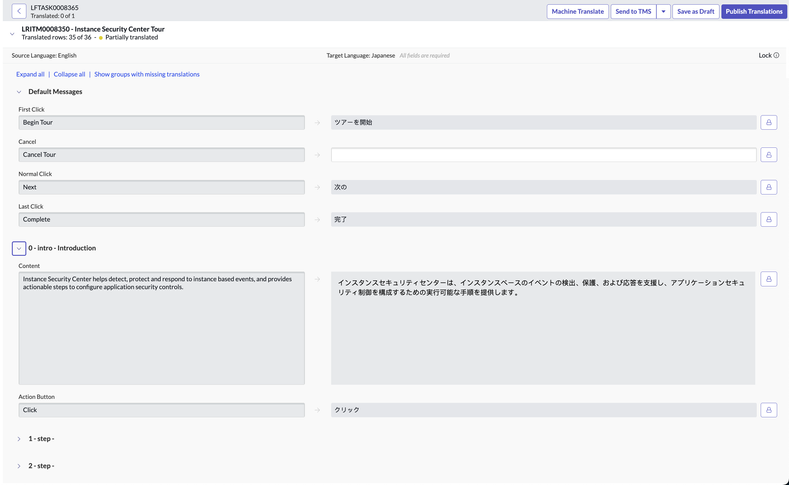Click the Click source action button field
This screenshot has width=789, height=485.
pos(162,410)
